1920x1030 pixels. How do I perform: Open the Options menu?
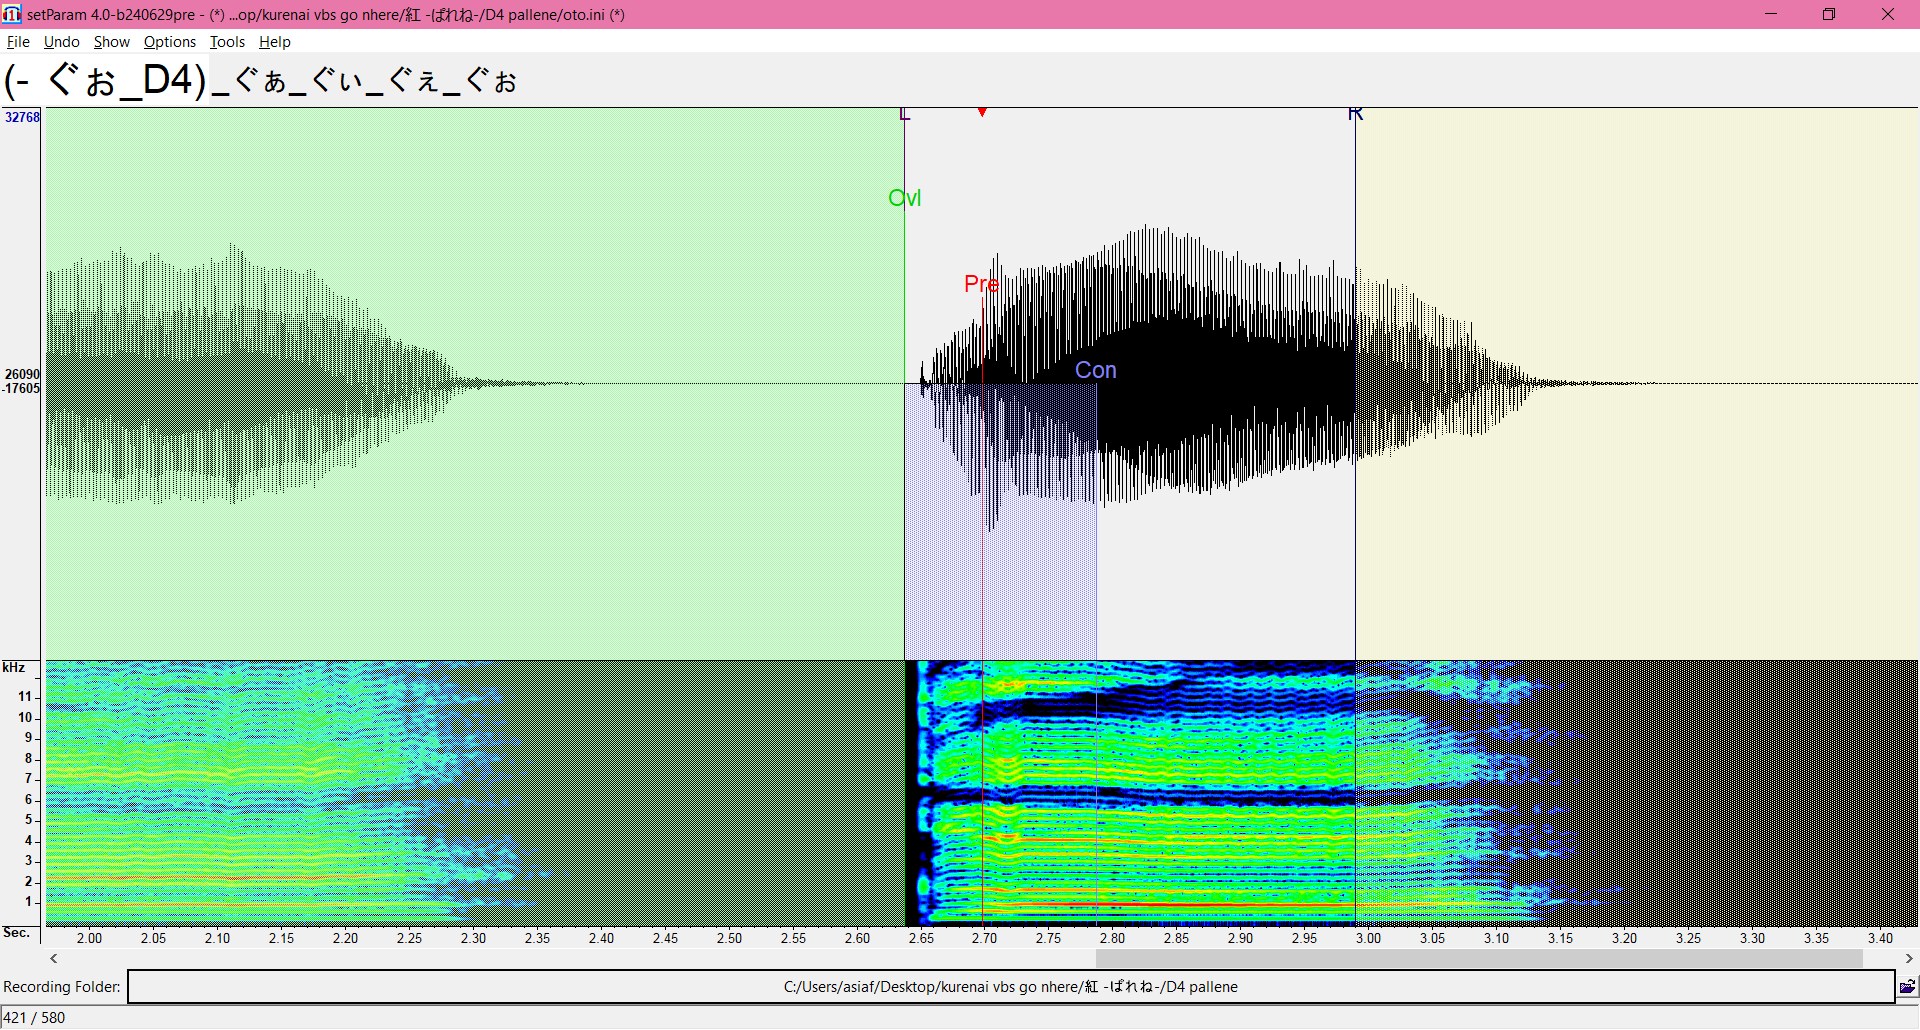click(x=169, y=42)
